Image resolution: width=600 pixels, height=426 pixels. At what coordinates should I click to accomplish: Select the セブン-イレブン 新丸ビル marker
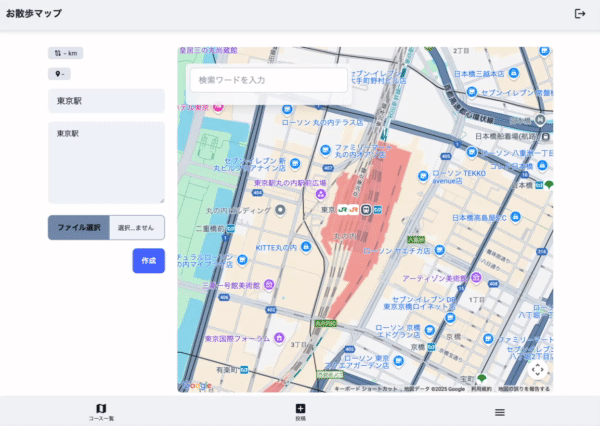pyautogui.click(x=295, y=163)
